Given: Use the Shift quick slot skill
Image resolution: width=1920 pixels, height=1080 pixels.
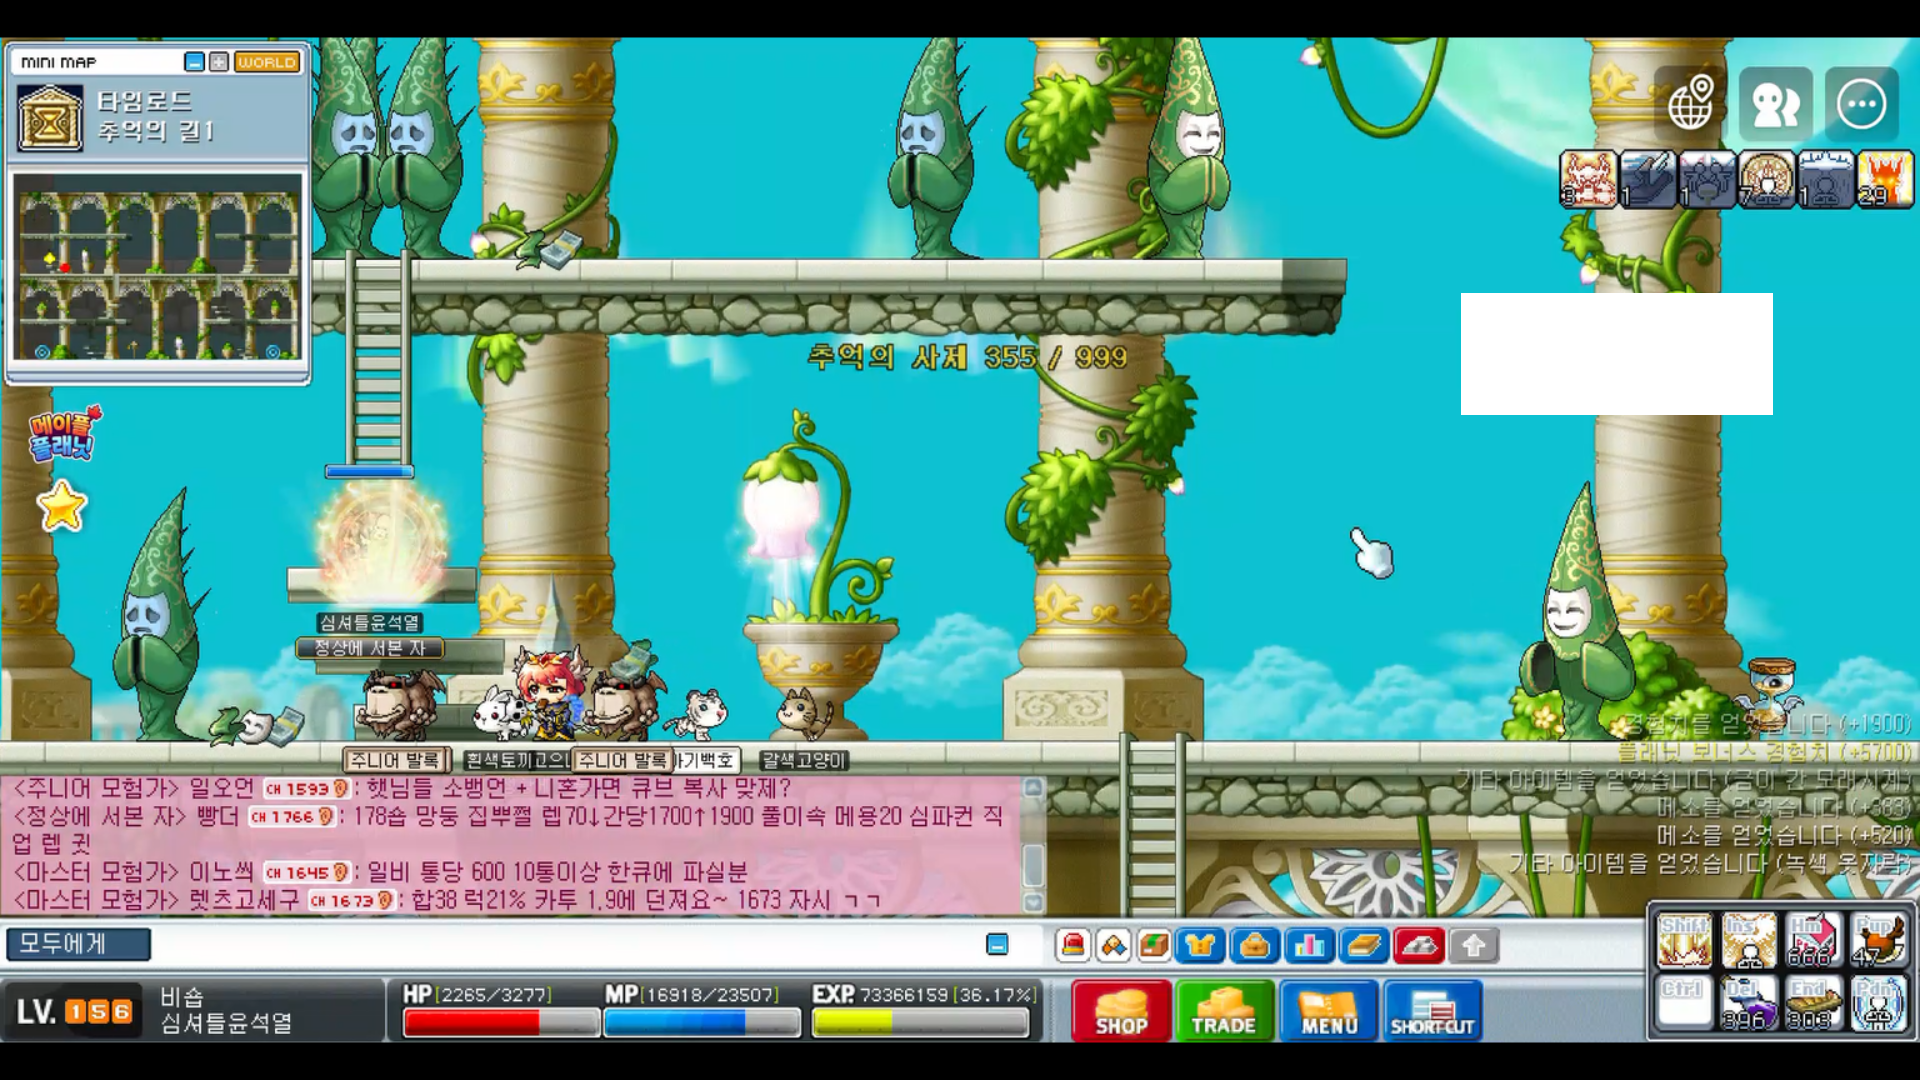Looking at the screenshot, I should pos(1685,940).
